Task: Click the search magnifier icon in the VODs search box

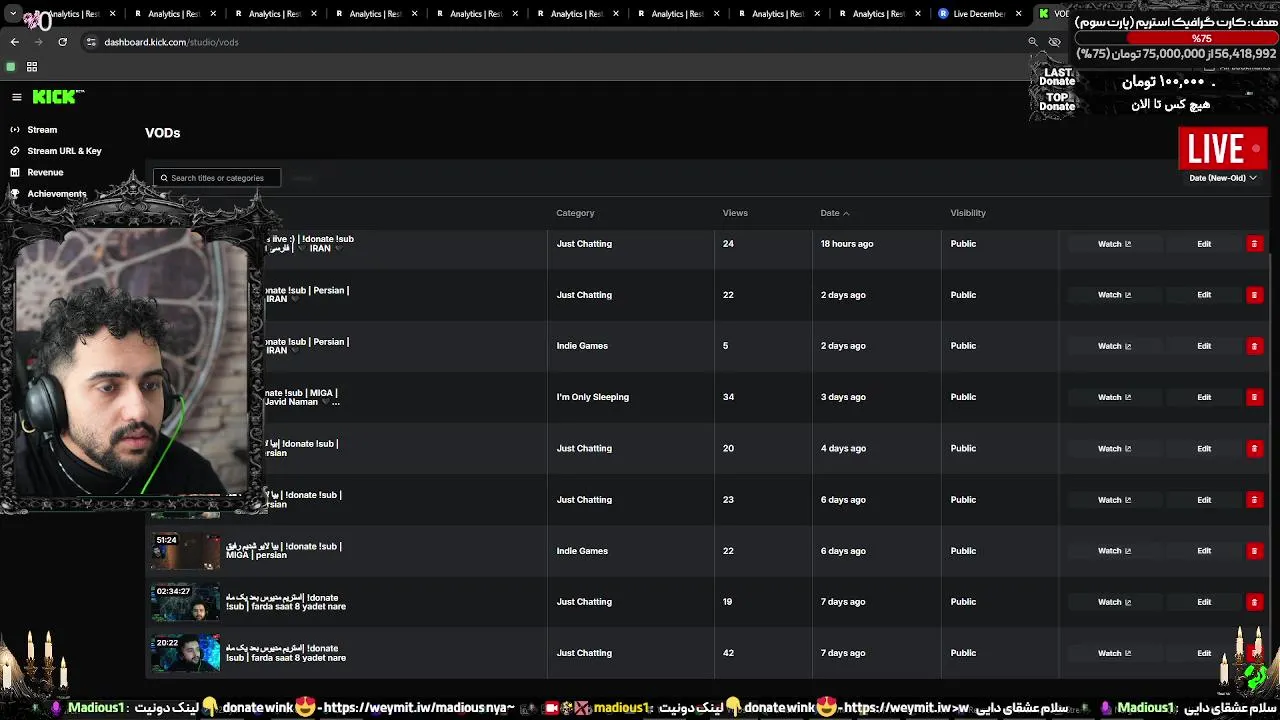Action: click(x=164, y=178)
